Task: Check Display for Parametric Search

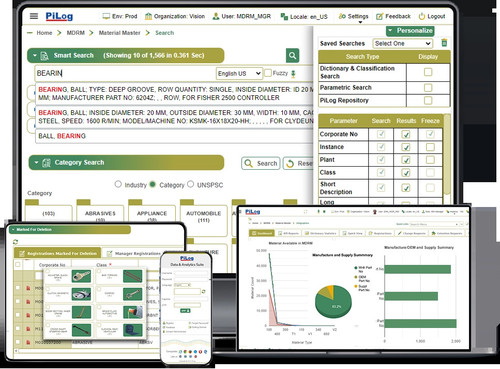Action: 428,88
